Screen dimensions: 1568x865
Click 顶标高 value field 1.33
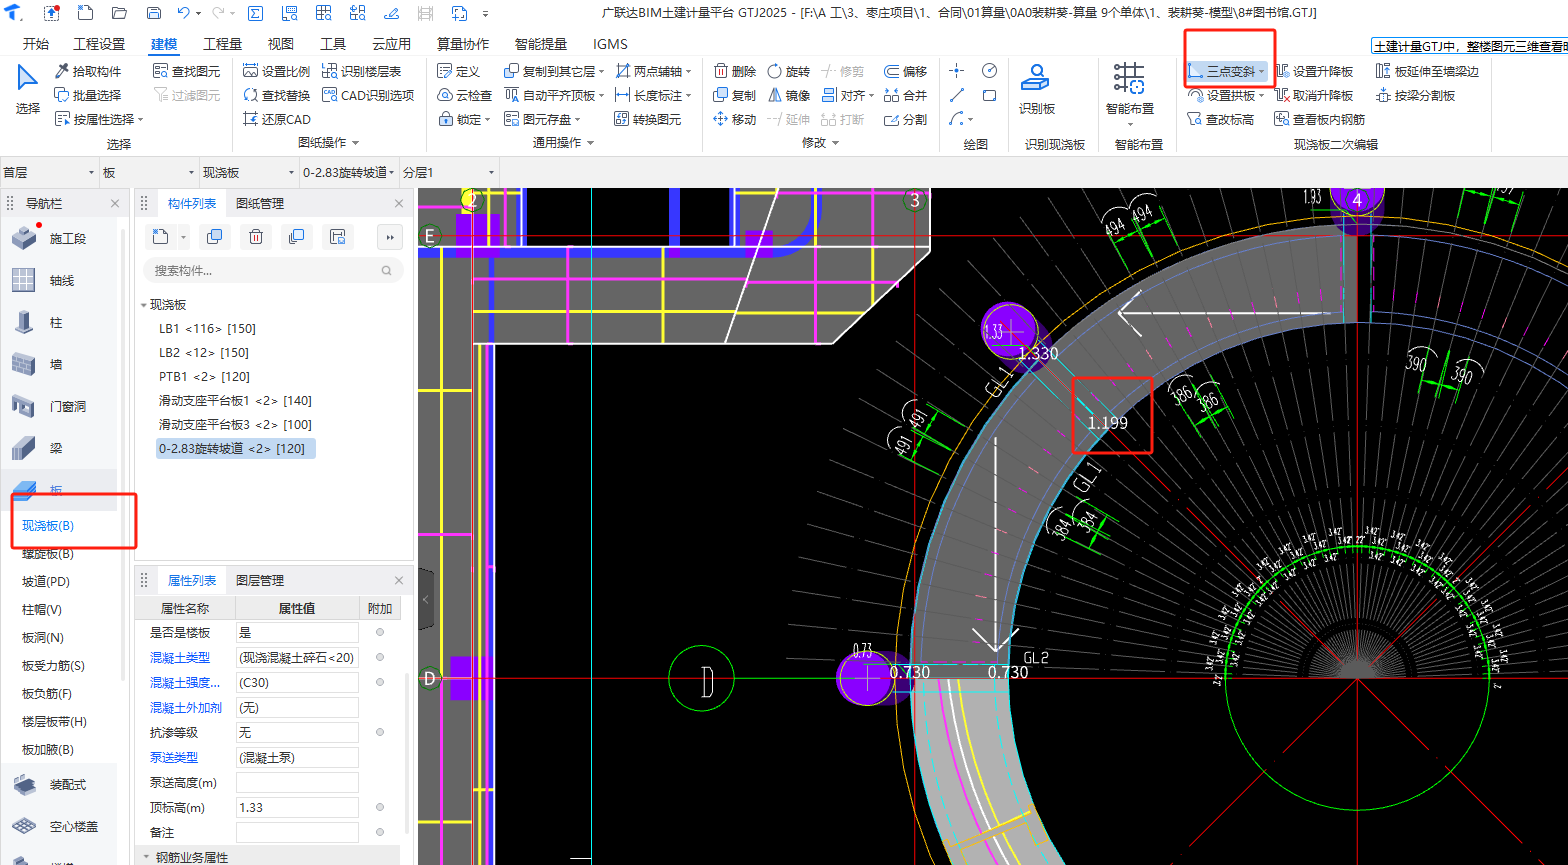[x=297, y=807]
